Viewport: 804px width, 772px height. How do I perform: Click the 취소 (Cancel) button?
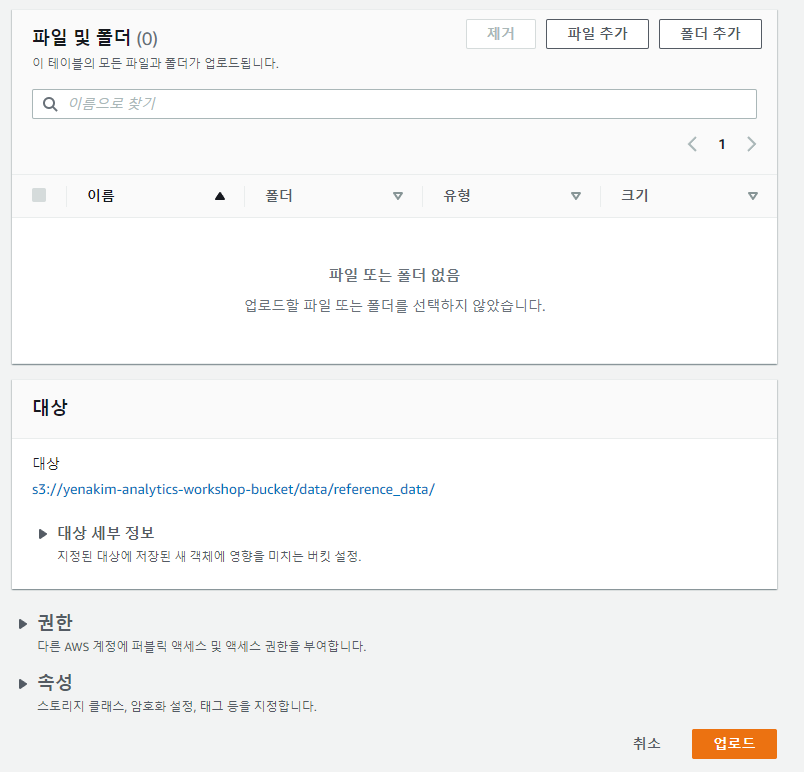pyautogui.click(x=647, y=743)
